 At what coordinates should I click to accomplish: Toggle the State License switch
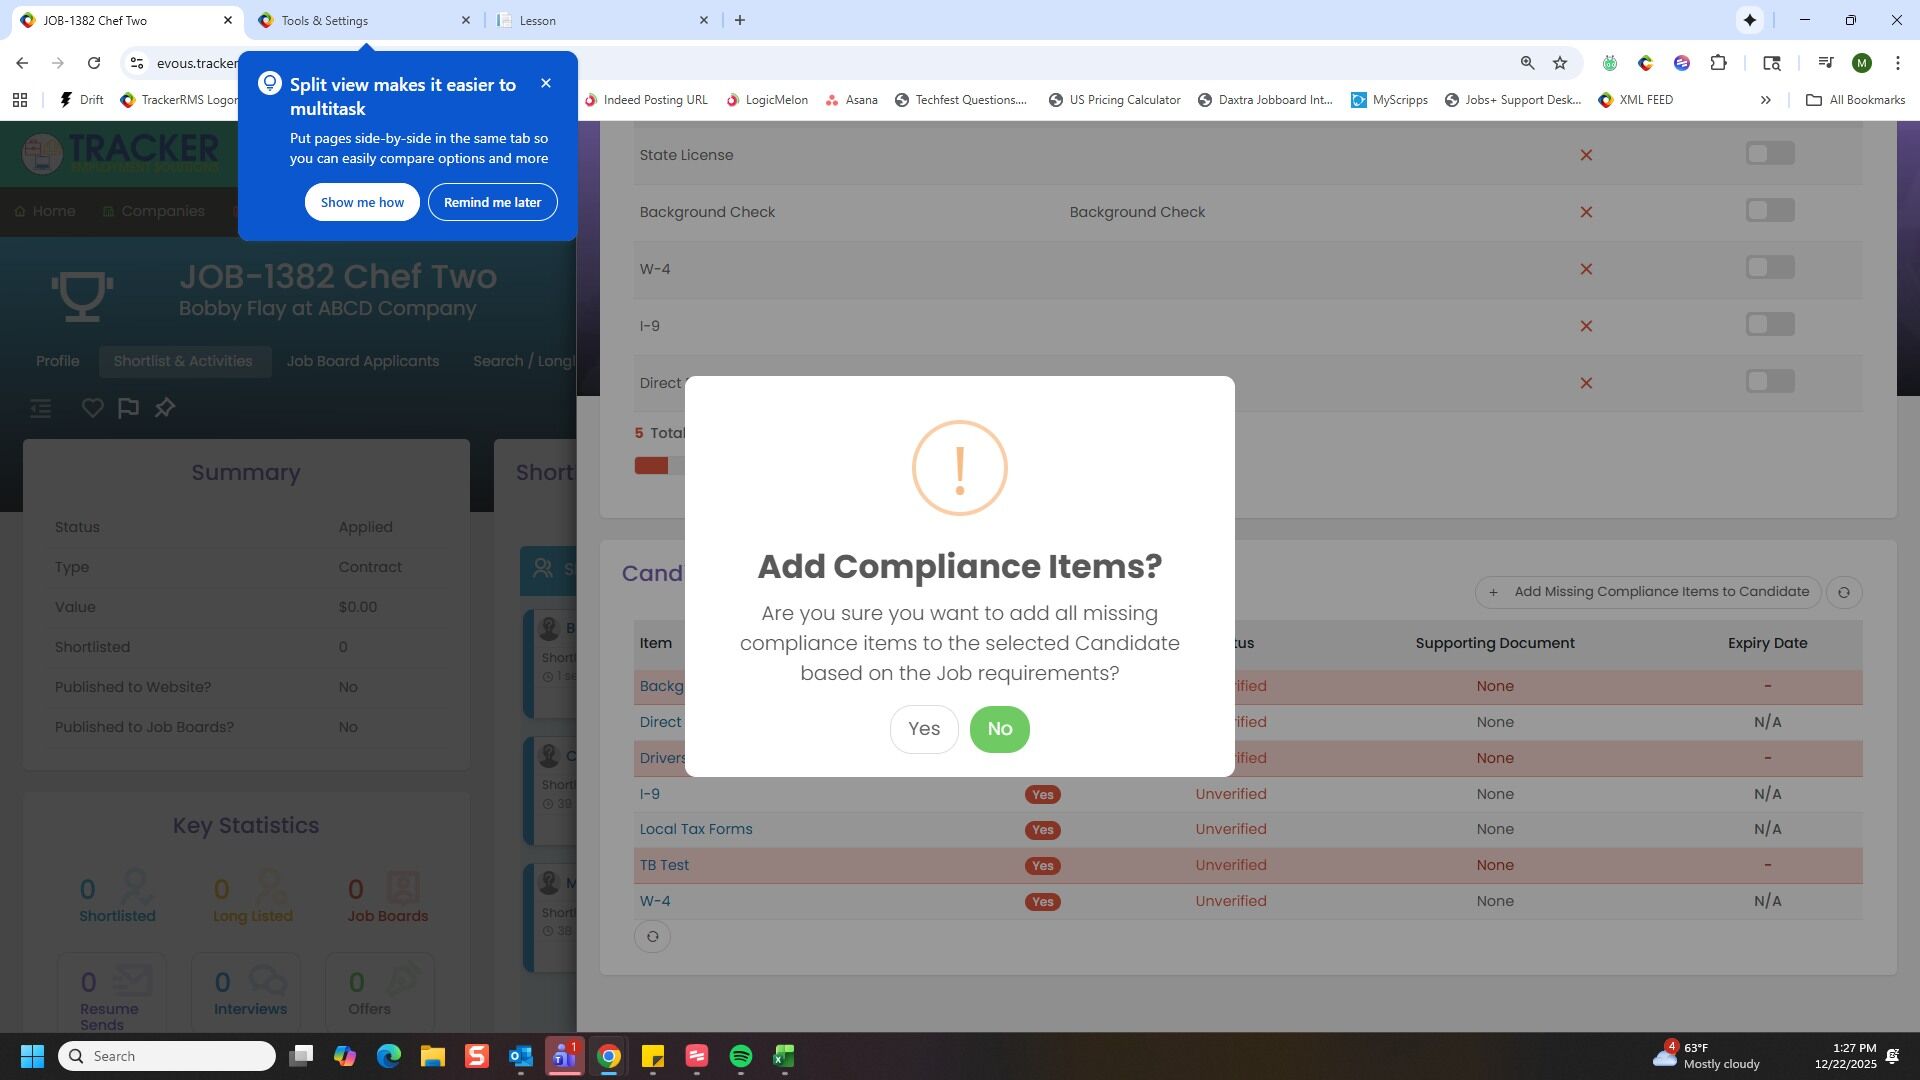click(1769, 154)
